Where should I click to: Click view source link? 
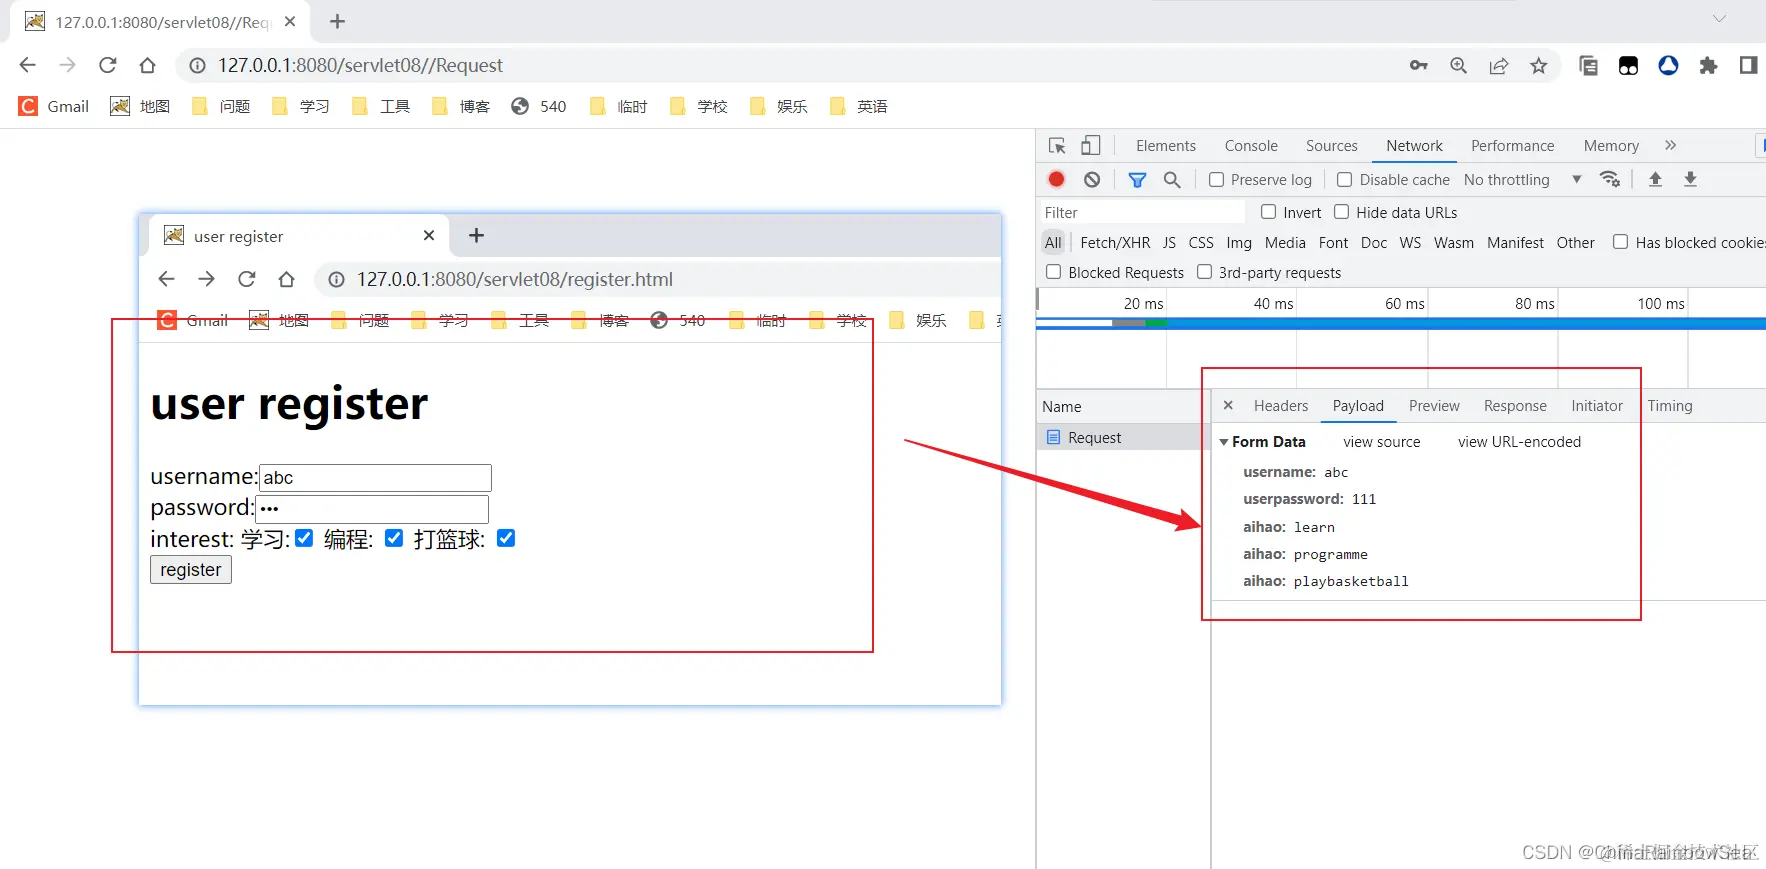pyautogui.click(x=1381, y=442)
